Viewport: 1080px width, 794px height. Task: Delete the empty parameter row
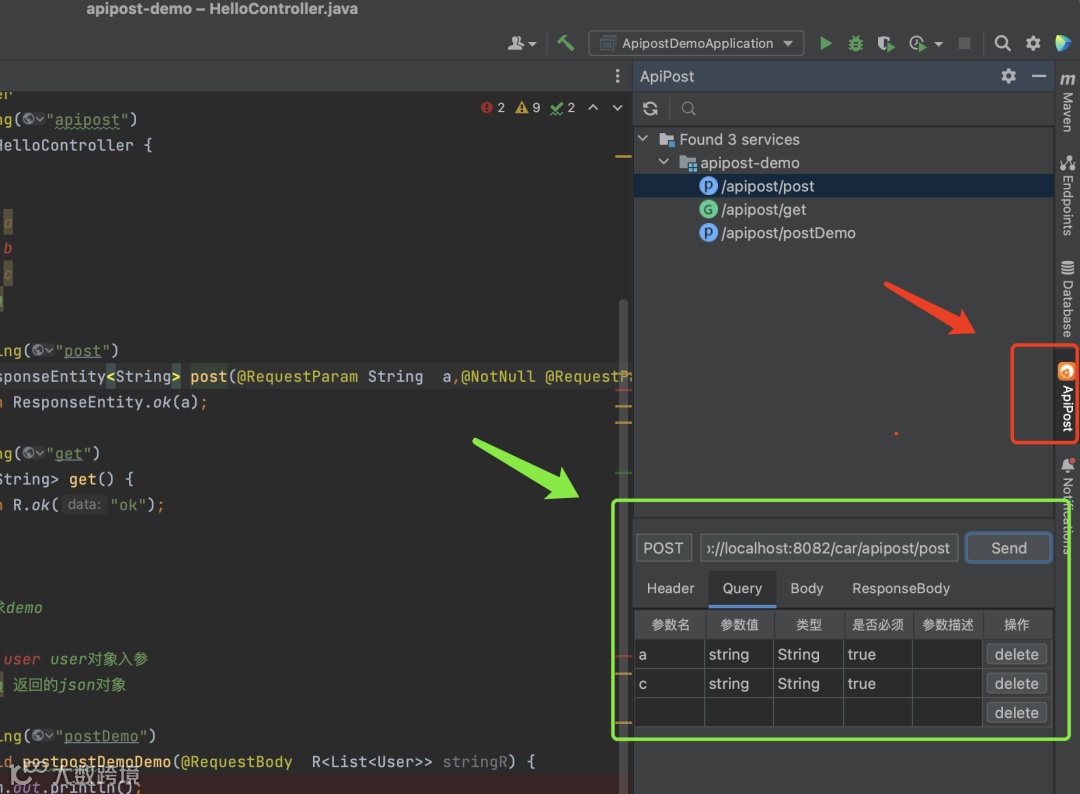pos(1017,713)
